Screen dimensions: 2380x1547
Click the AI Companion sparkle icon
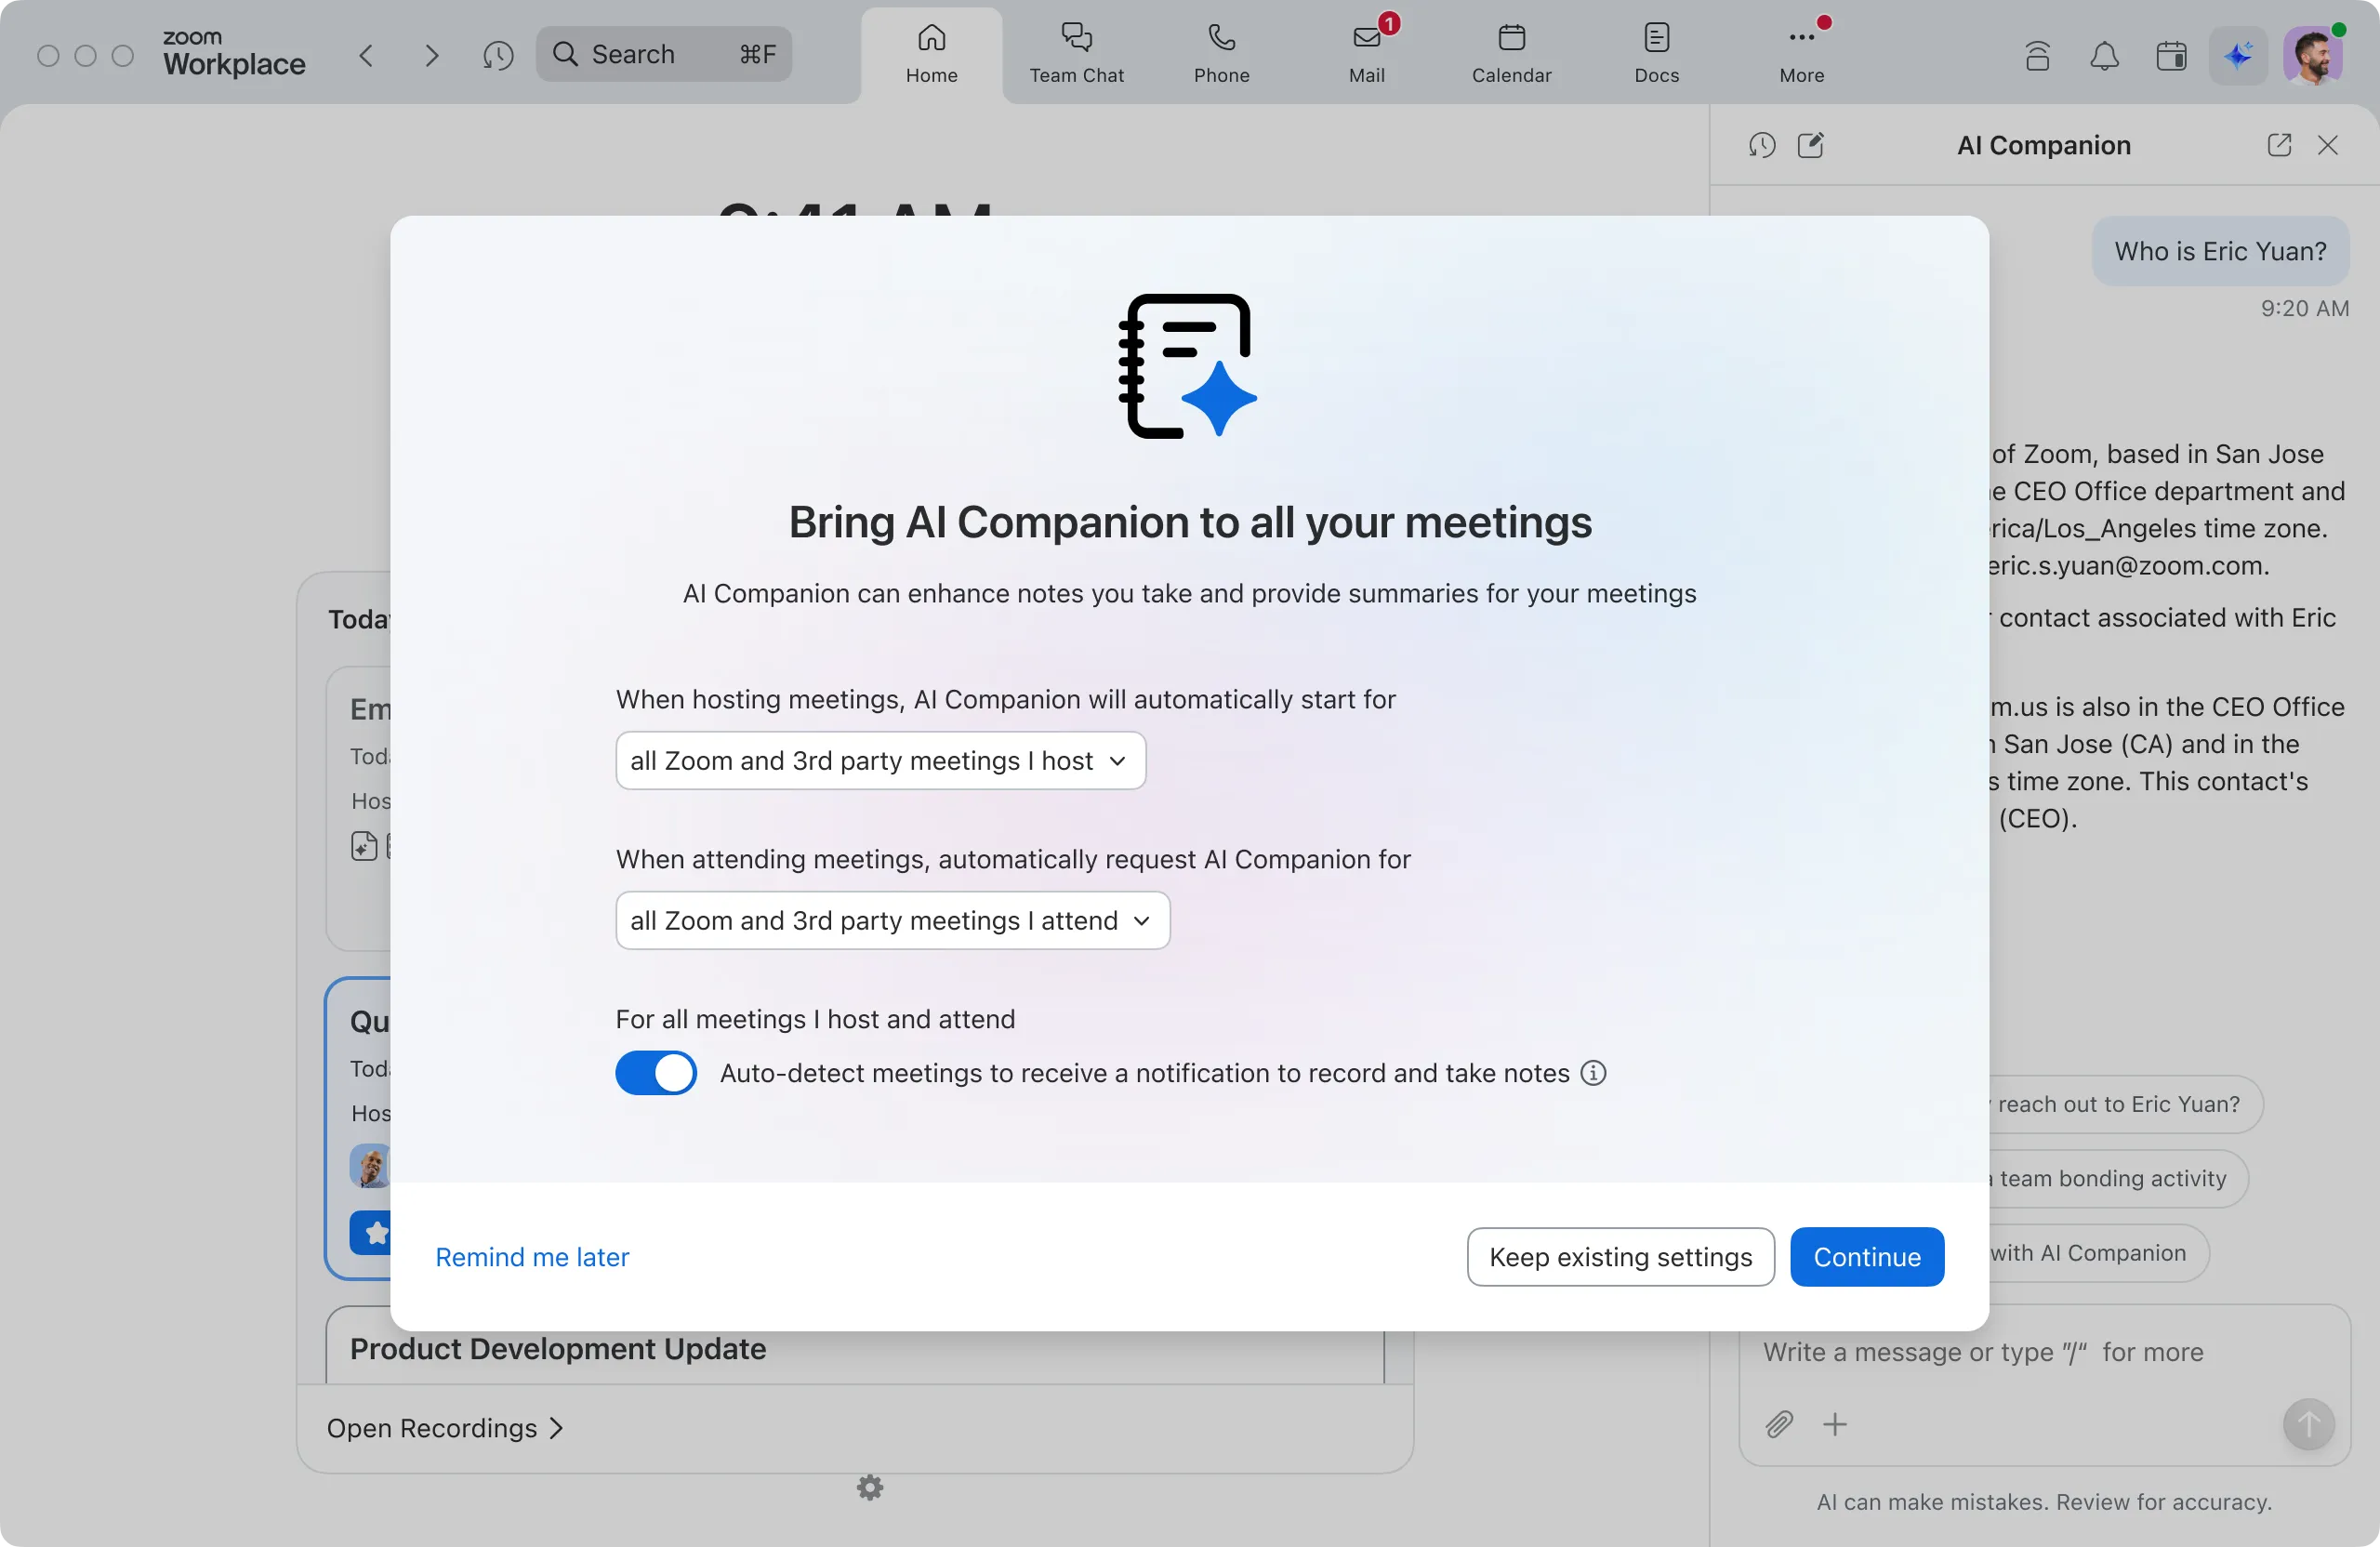[2237, 55]
